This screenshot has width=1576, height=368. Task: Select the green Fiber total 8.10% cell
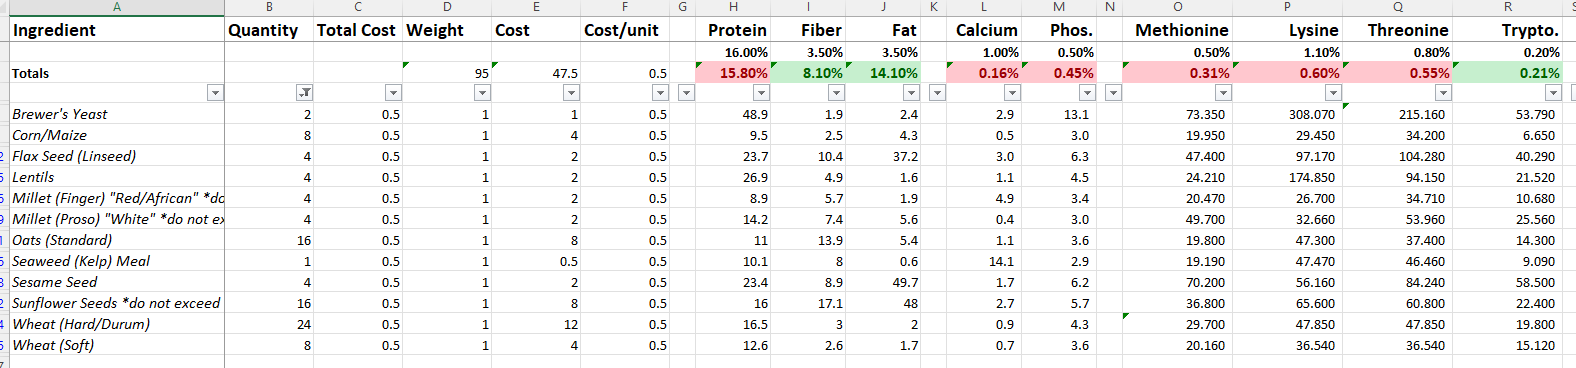(809, 73)
